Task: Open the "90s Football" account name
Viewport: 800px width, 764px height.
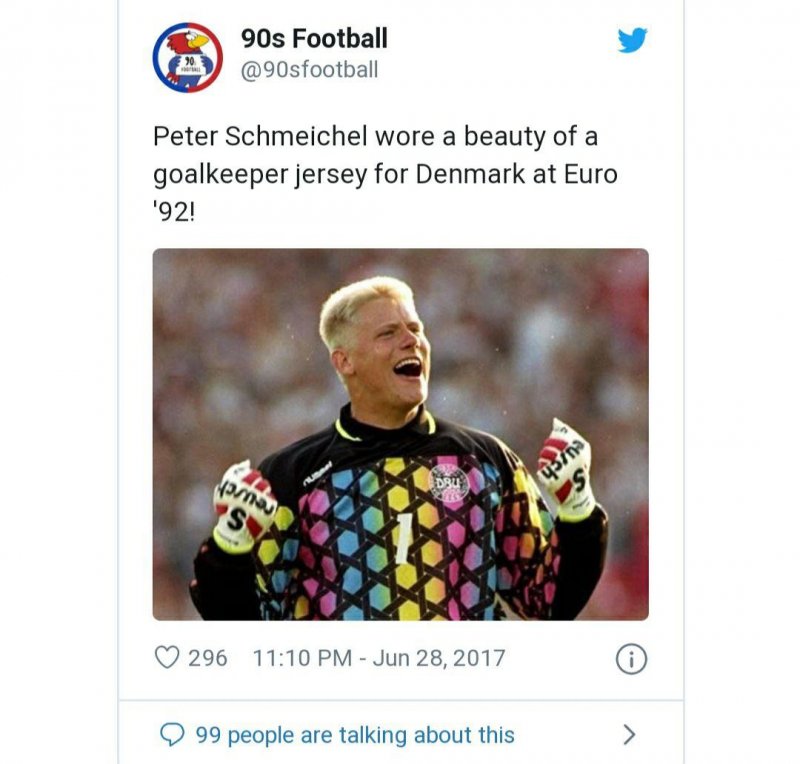Action: point(314,39)
